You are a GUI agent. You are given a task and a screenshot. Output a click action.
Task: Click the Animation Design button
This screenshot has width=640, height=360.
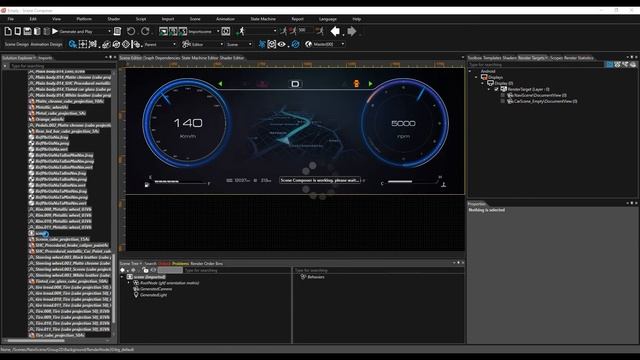46,44
